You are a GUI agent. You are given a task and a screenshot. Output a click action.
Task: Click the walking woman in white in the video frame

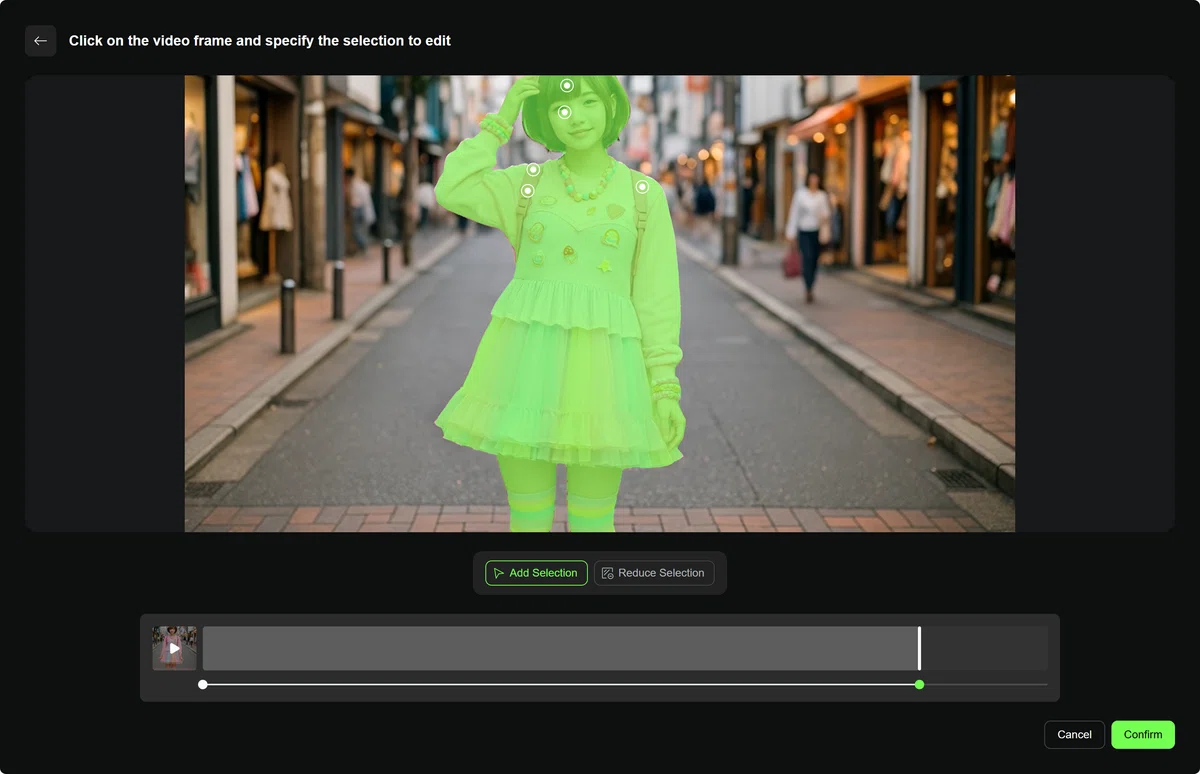807,236
